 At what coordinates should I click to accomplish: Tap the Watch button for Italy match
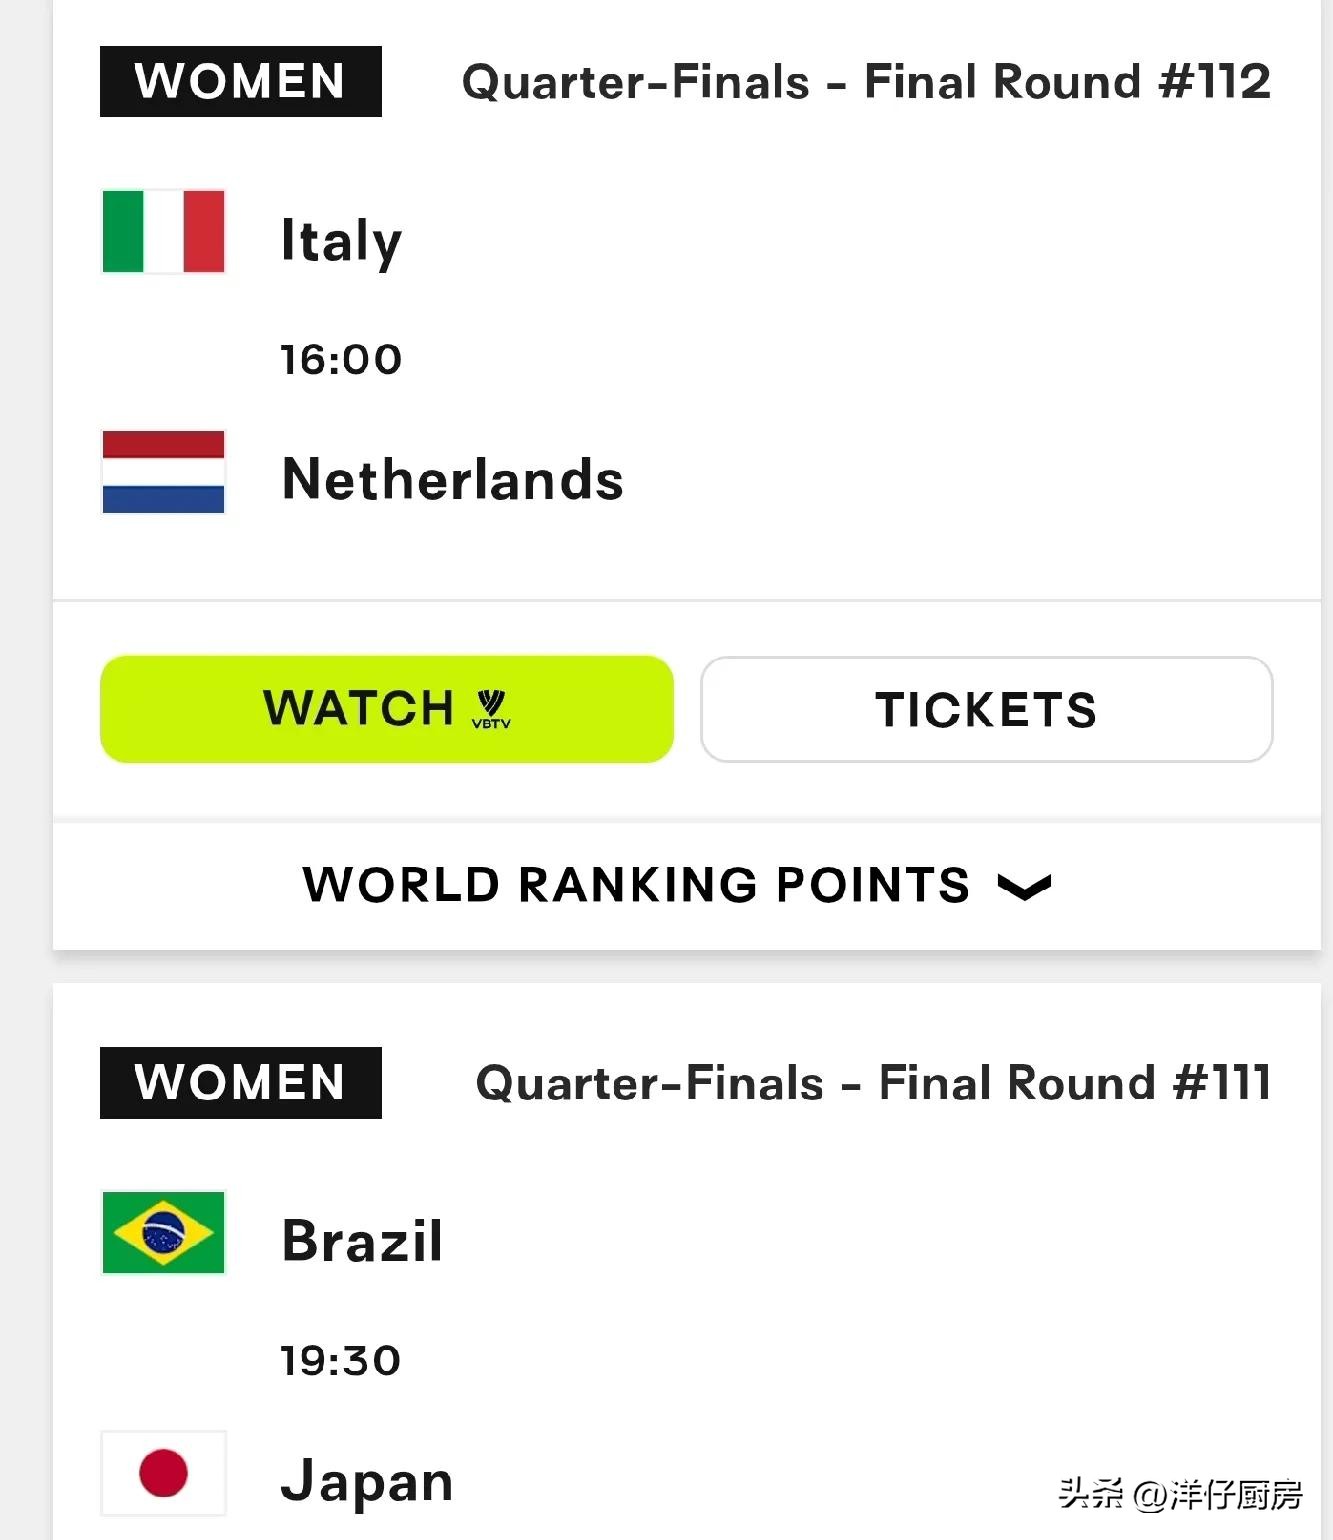tap(387, 709)
